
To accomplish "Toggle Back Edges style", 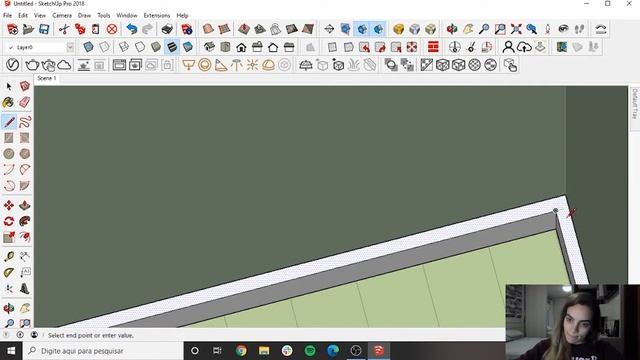I will [x=104, y=47].
